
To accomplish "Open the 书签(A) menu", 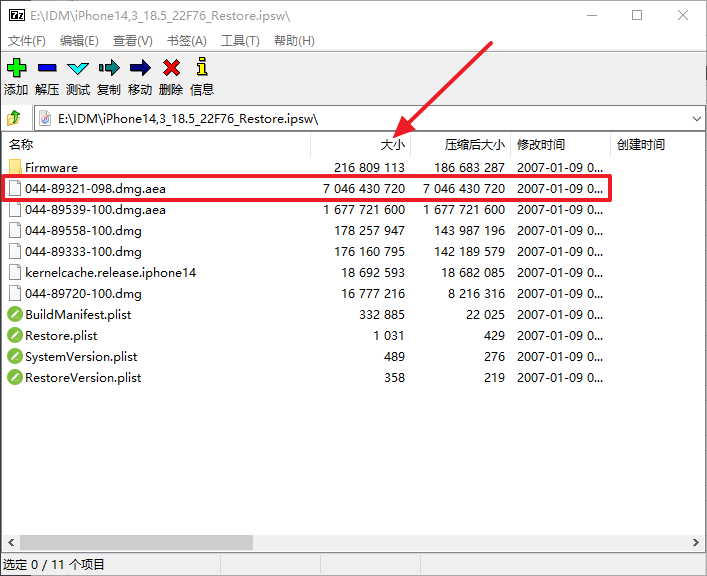I will point(187,41).
